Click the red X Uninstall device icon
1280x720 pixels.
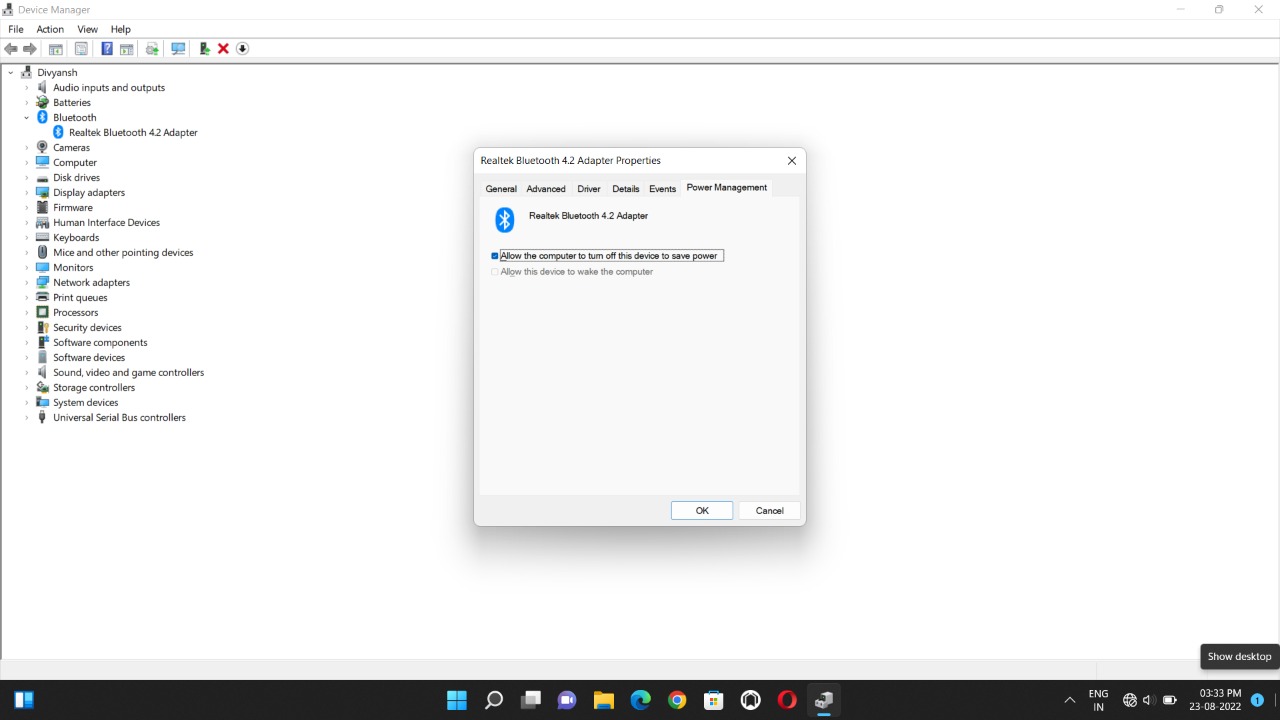click(x=223, y=48)
